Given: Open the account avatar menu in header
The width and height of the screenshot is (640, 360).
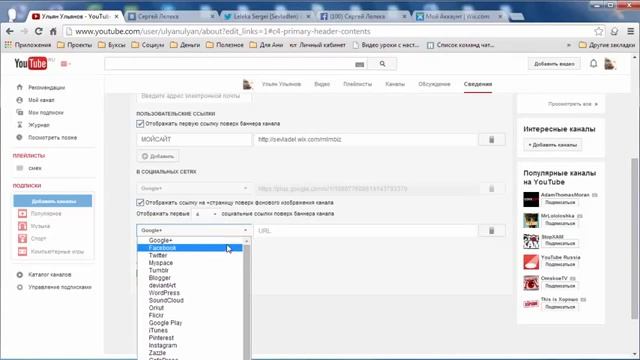Looking at the screenshot, I should click(x=610, y=64).
